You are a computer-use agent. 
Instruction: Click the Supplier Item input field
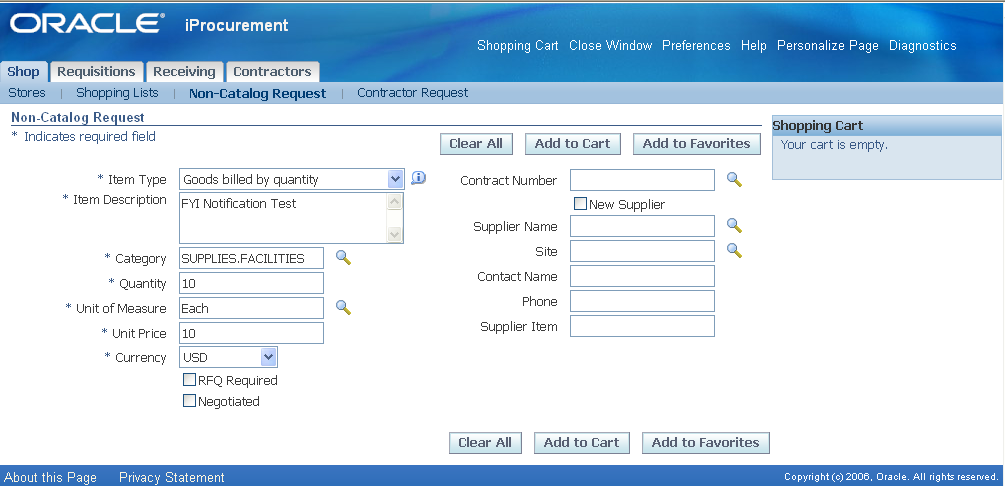point(642,326)
